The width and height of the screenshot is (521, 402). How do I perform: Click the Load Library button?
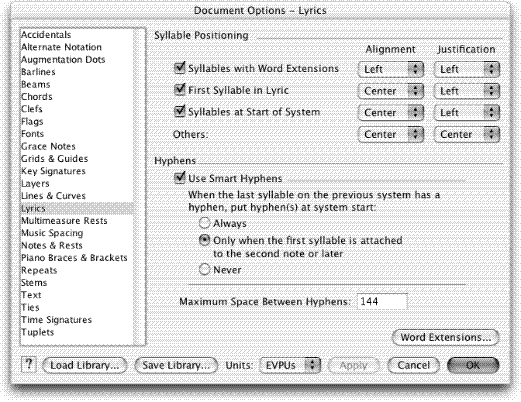coord(85,365)
